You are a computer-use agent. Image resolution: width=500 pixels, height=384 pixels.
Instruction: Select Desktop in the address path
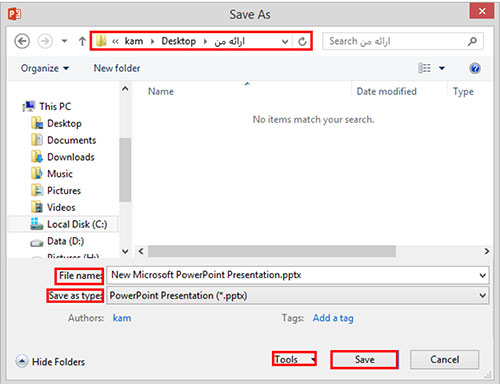179,41
